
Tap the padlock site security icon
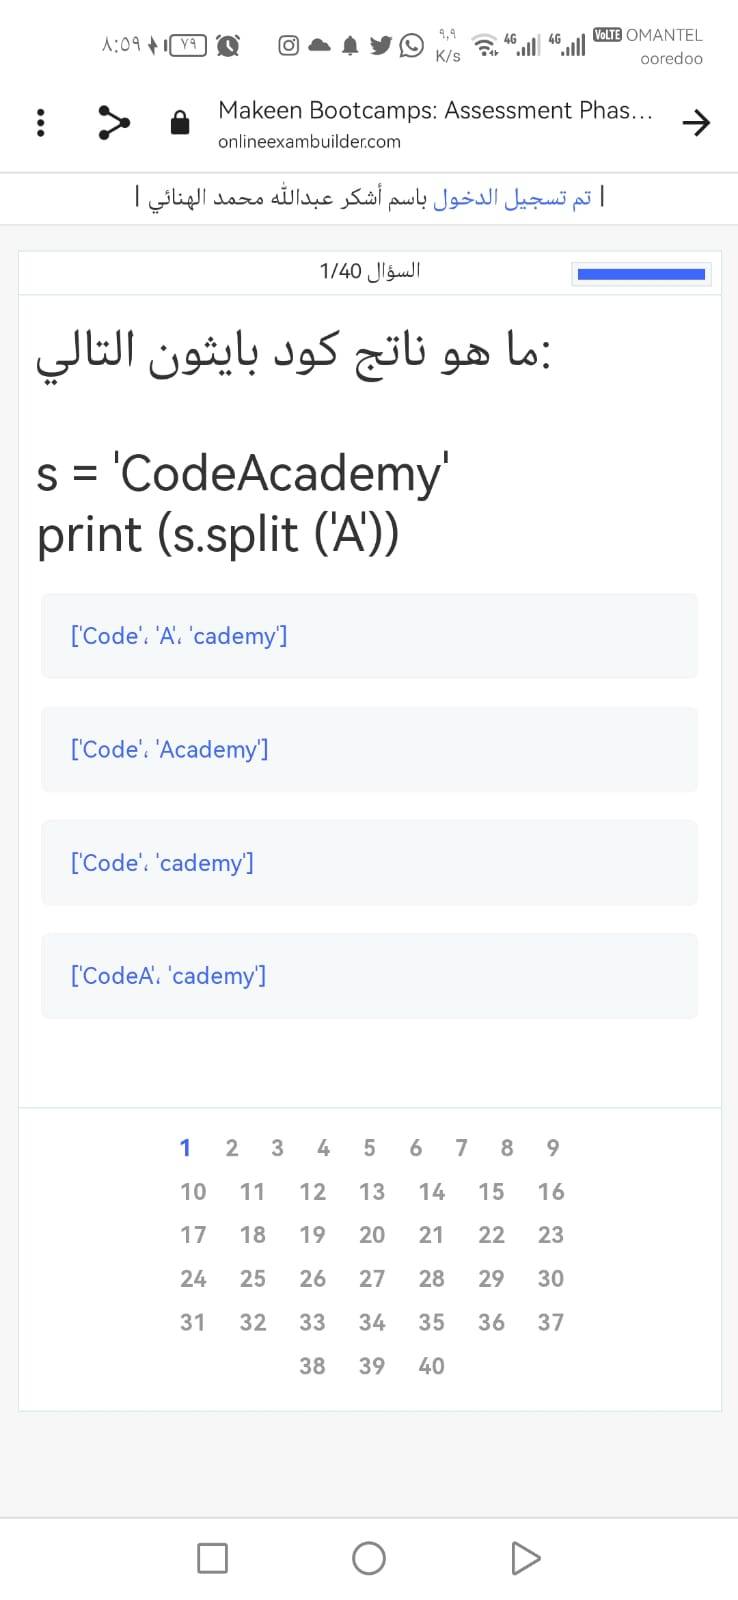180,123
